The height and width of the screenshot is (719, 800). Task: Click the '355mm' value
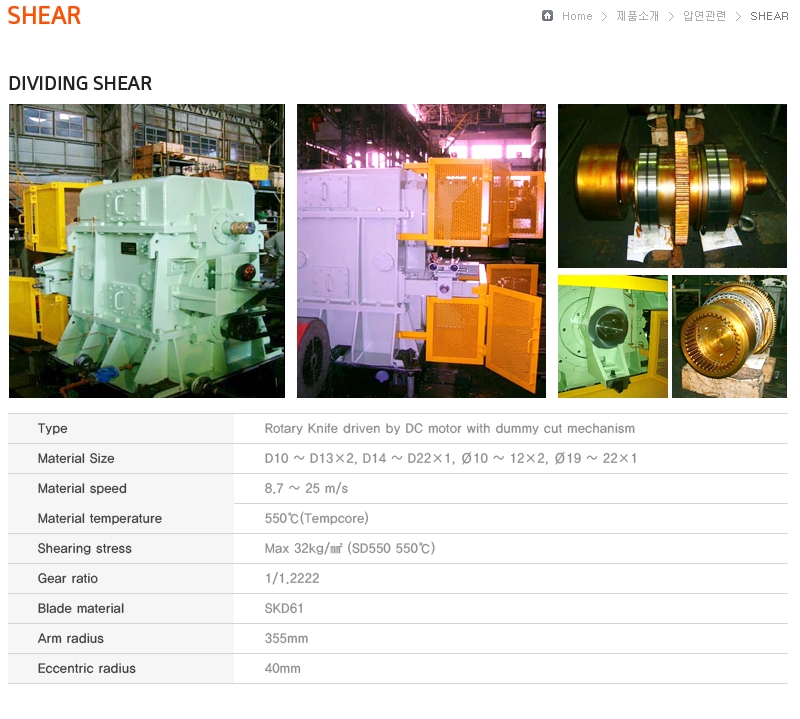pyautogui.click(x=286, y=639)
